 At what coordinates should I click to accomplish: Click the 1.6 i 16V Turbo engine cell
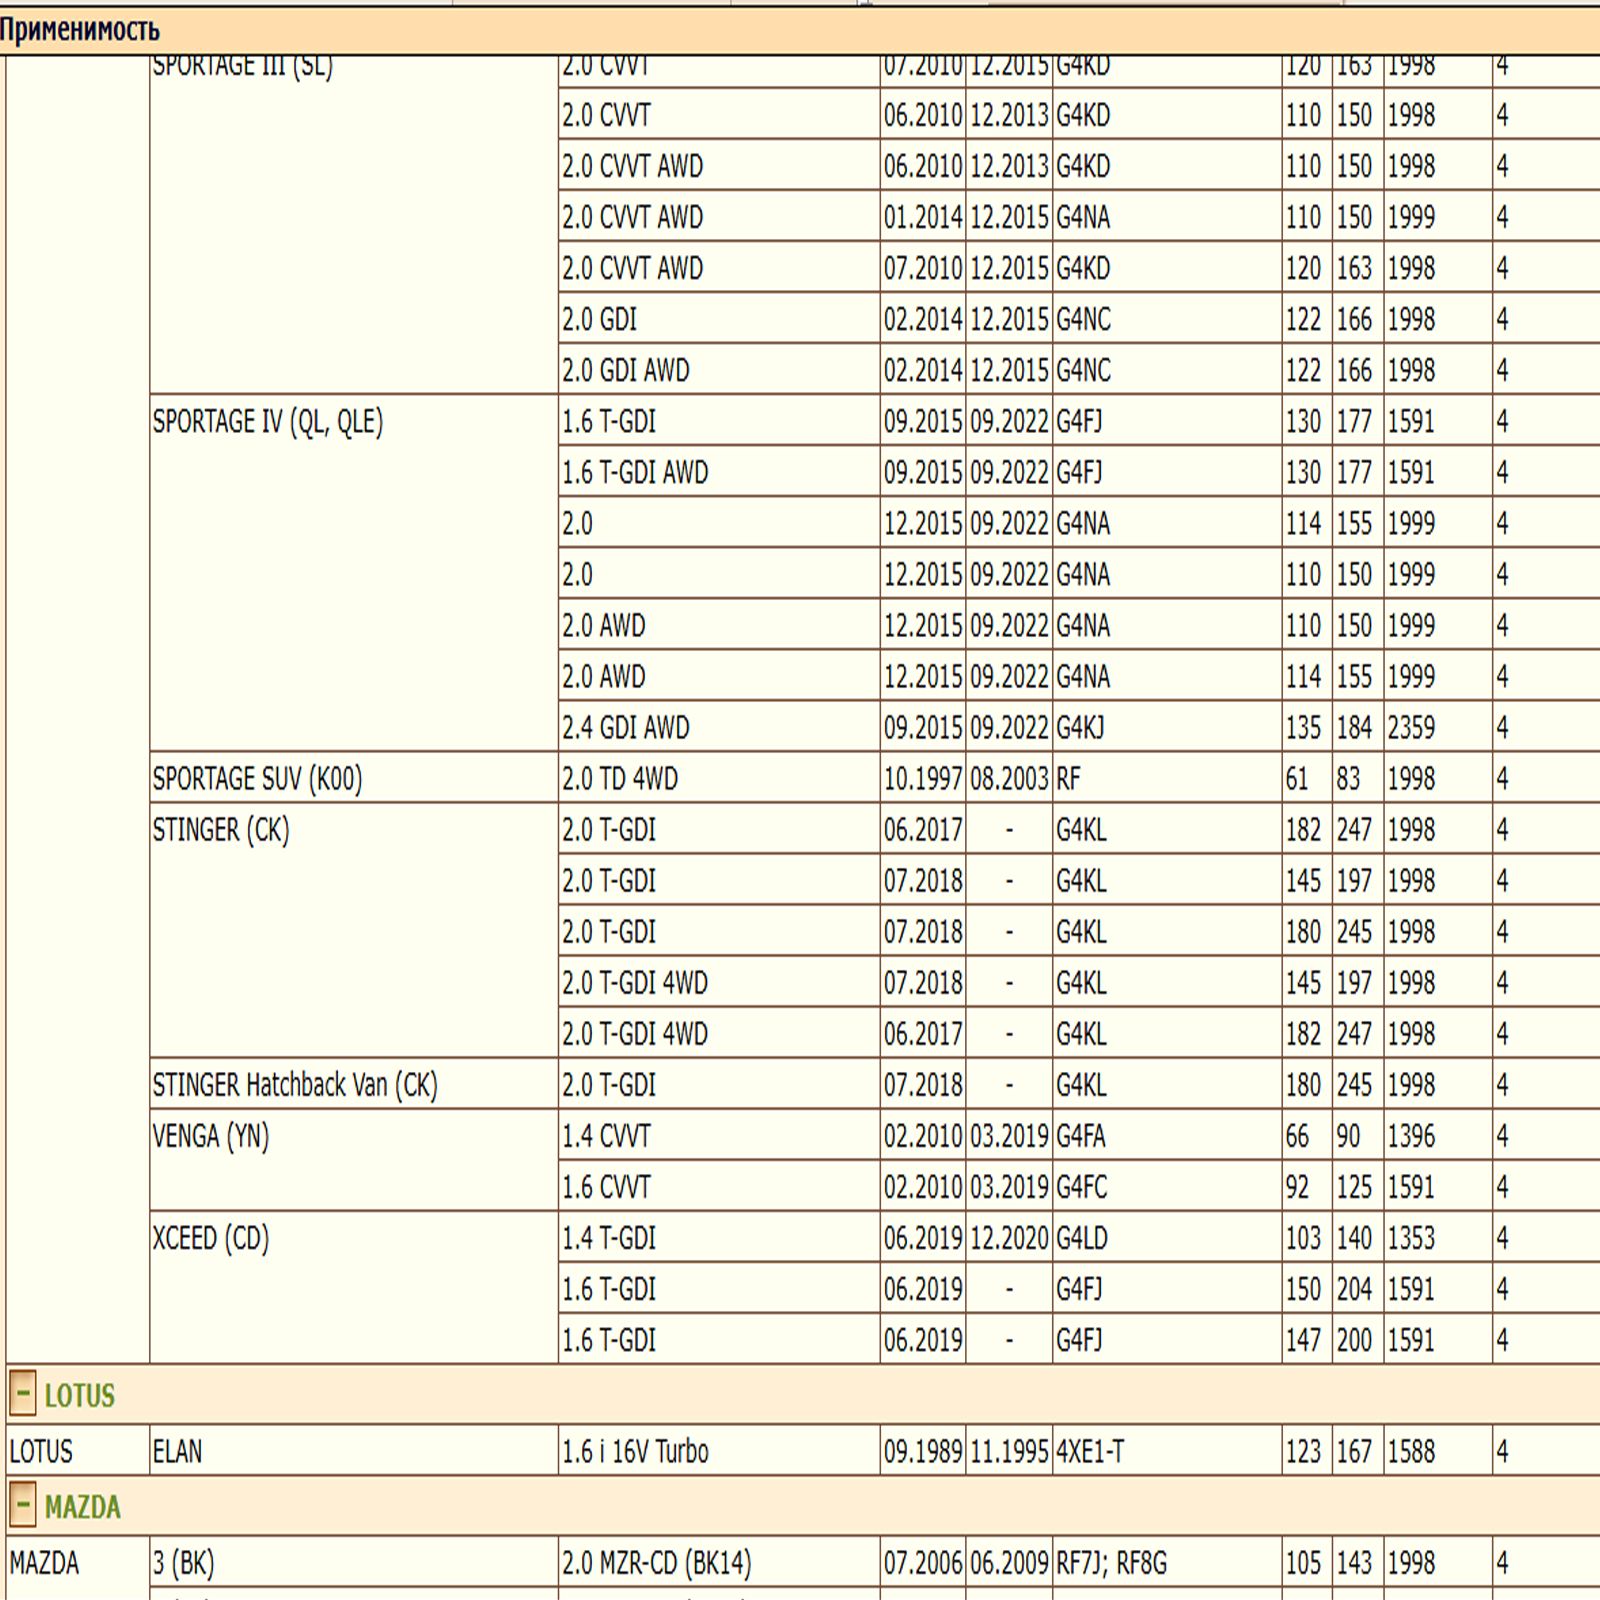click(x=635, y=1451)
